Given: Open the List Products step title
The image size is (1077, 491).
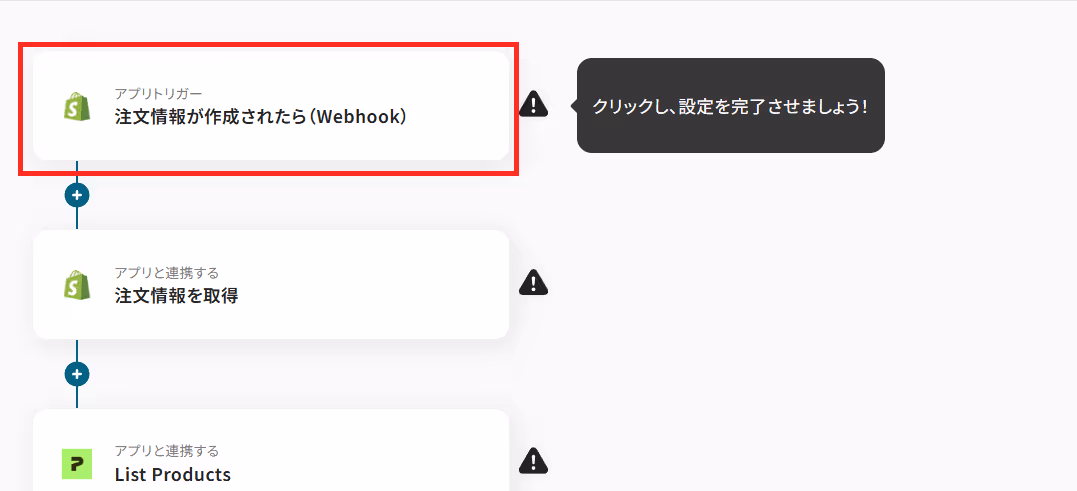Looking at the screenshot, I should tap(172, 475).
